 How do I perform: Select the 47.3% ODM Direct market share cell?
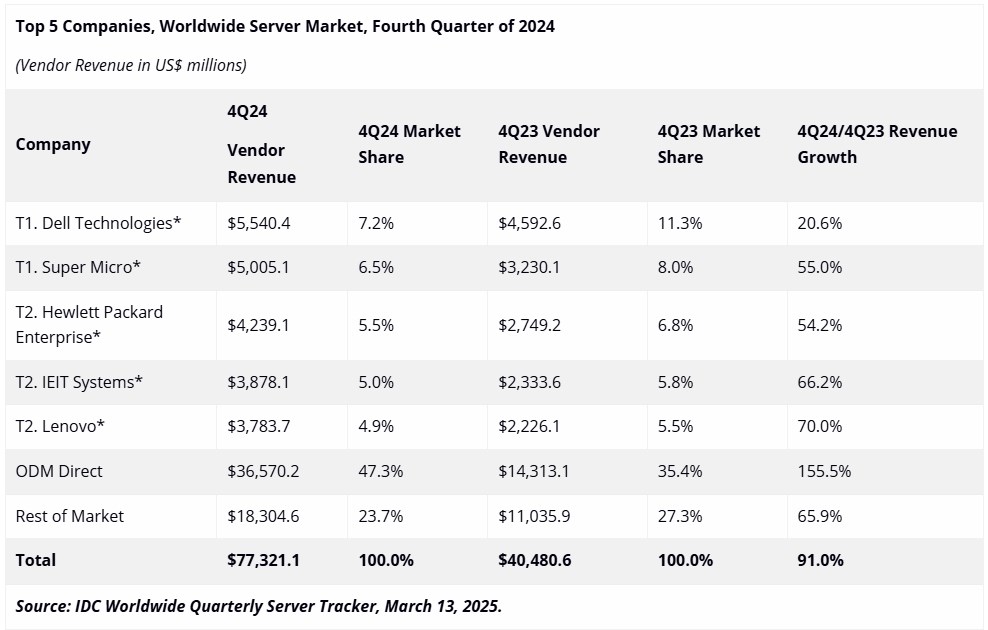pyautogui.click(x=381, y=471)
